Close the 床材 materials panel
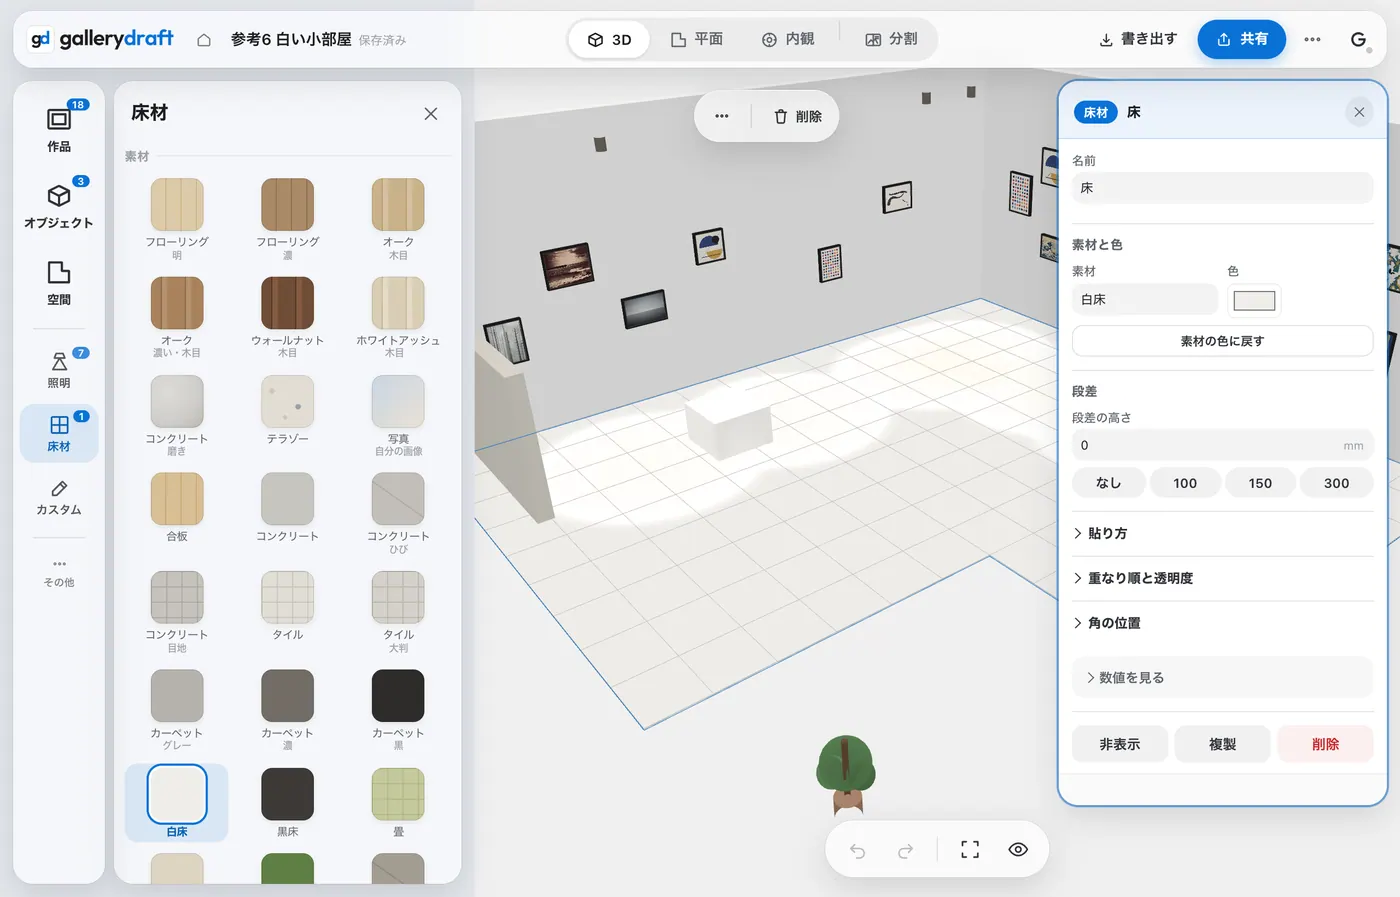Viewport: 1400px width, 897px height. click(x=431, y=114)
